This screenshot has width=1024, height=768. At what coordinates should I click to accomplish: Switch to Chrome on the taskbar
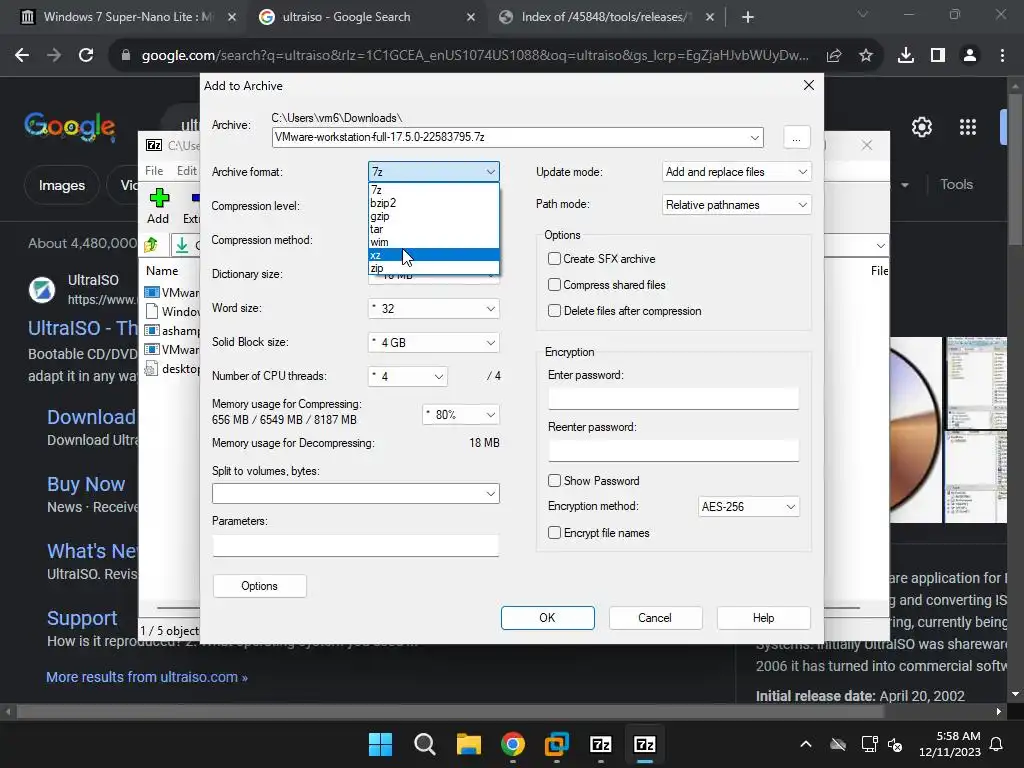point(513,744)
